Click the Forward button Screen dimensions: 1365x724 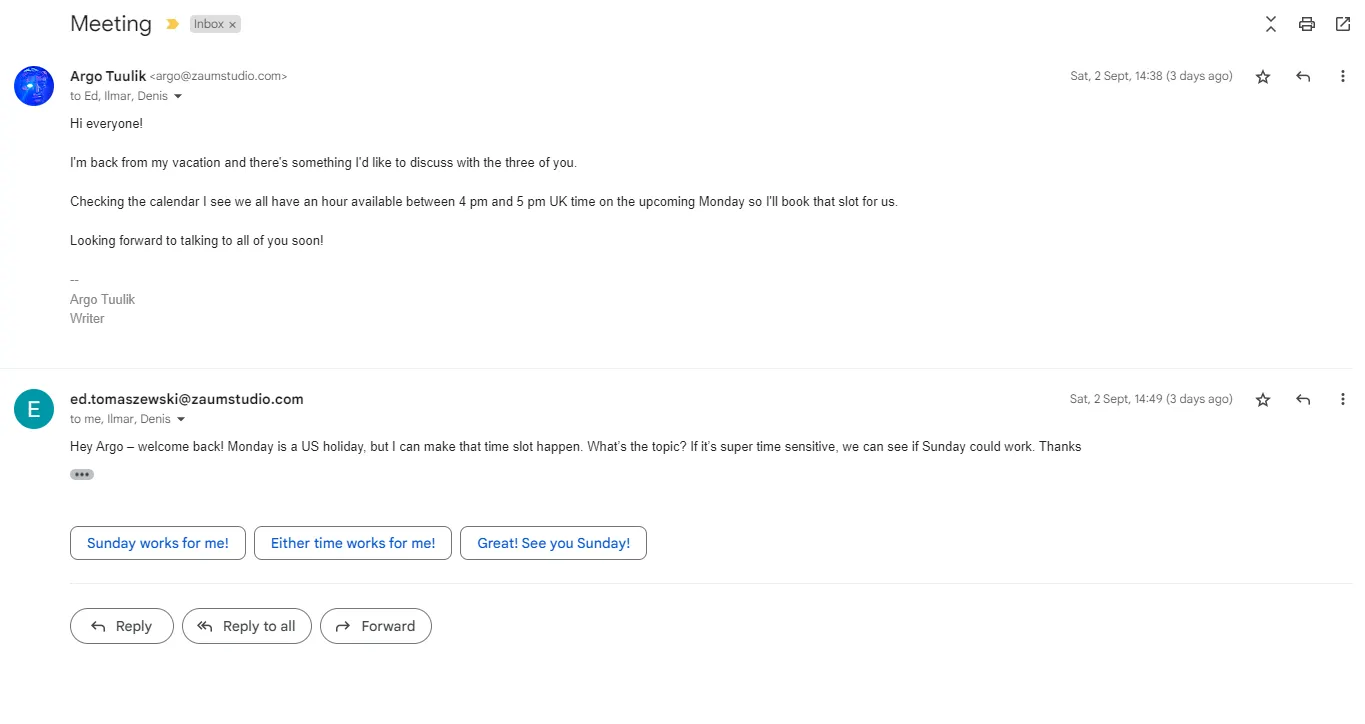375,626
